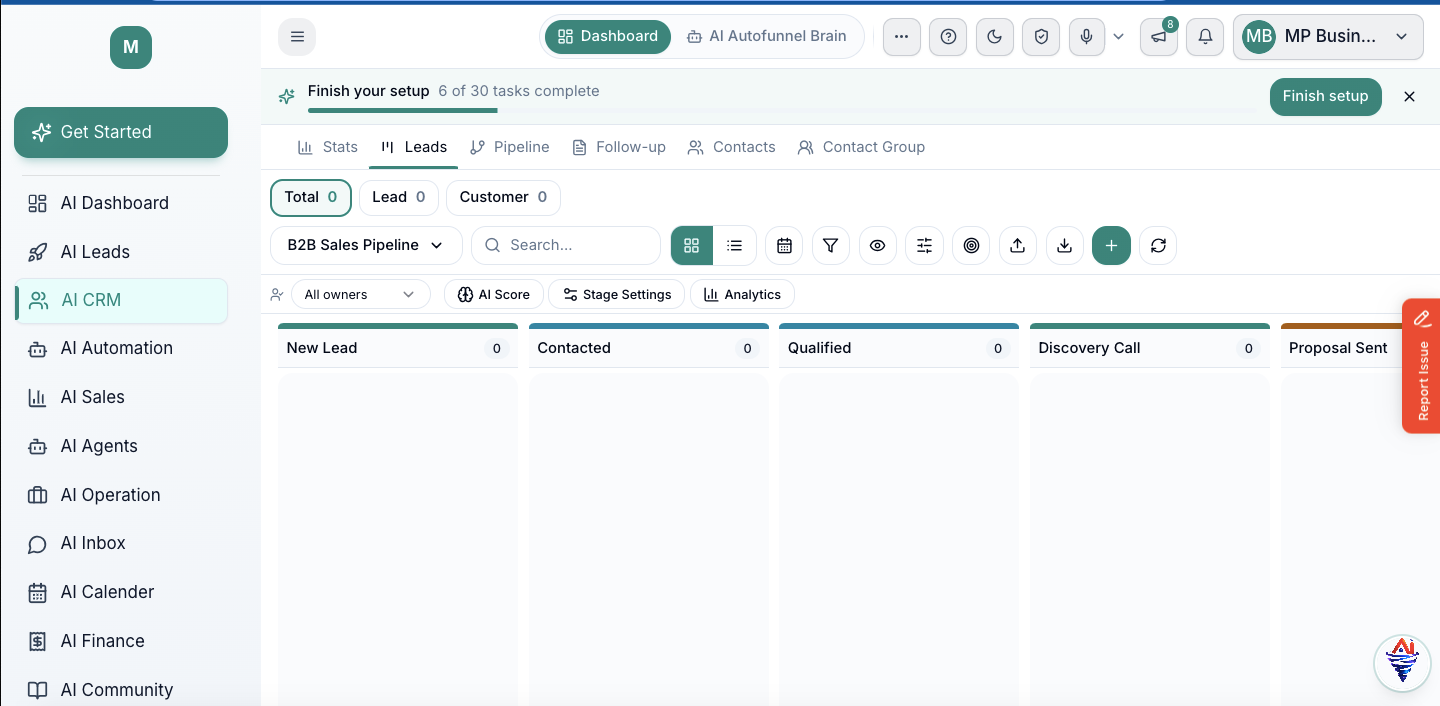Click the setup progress bar
The image size is (1440, 706).
coord(782,110)
